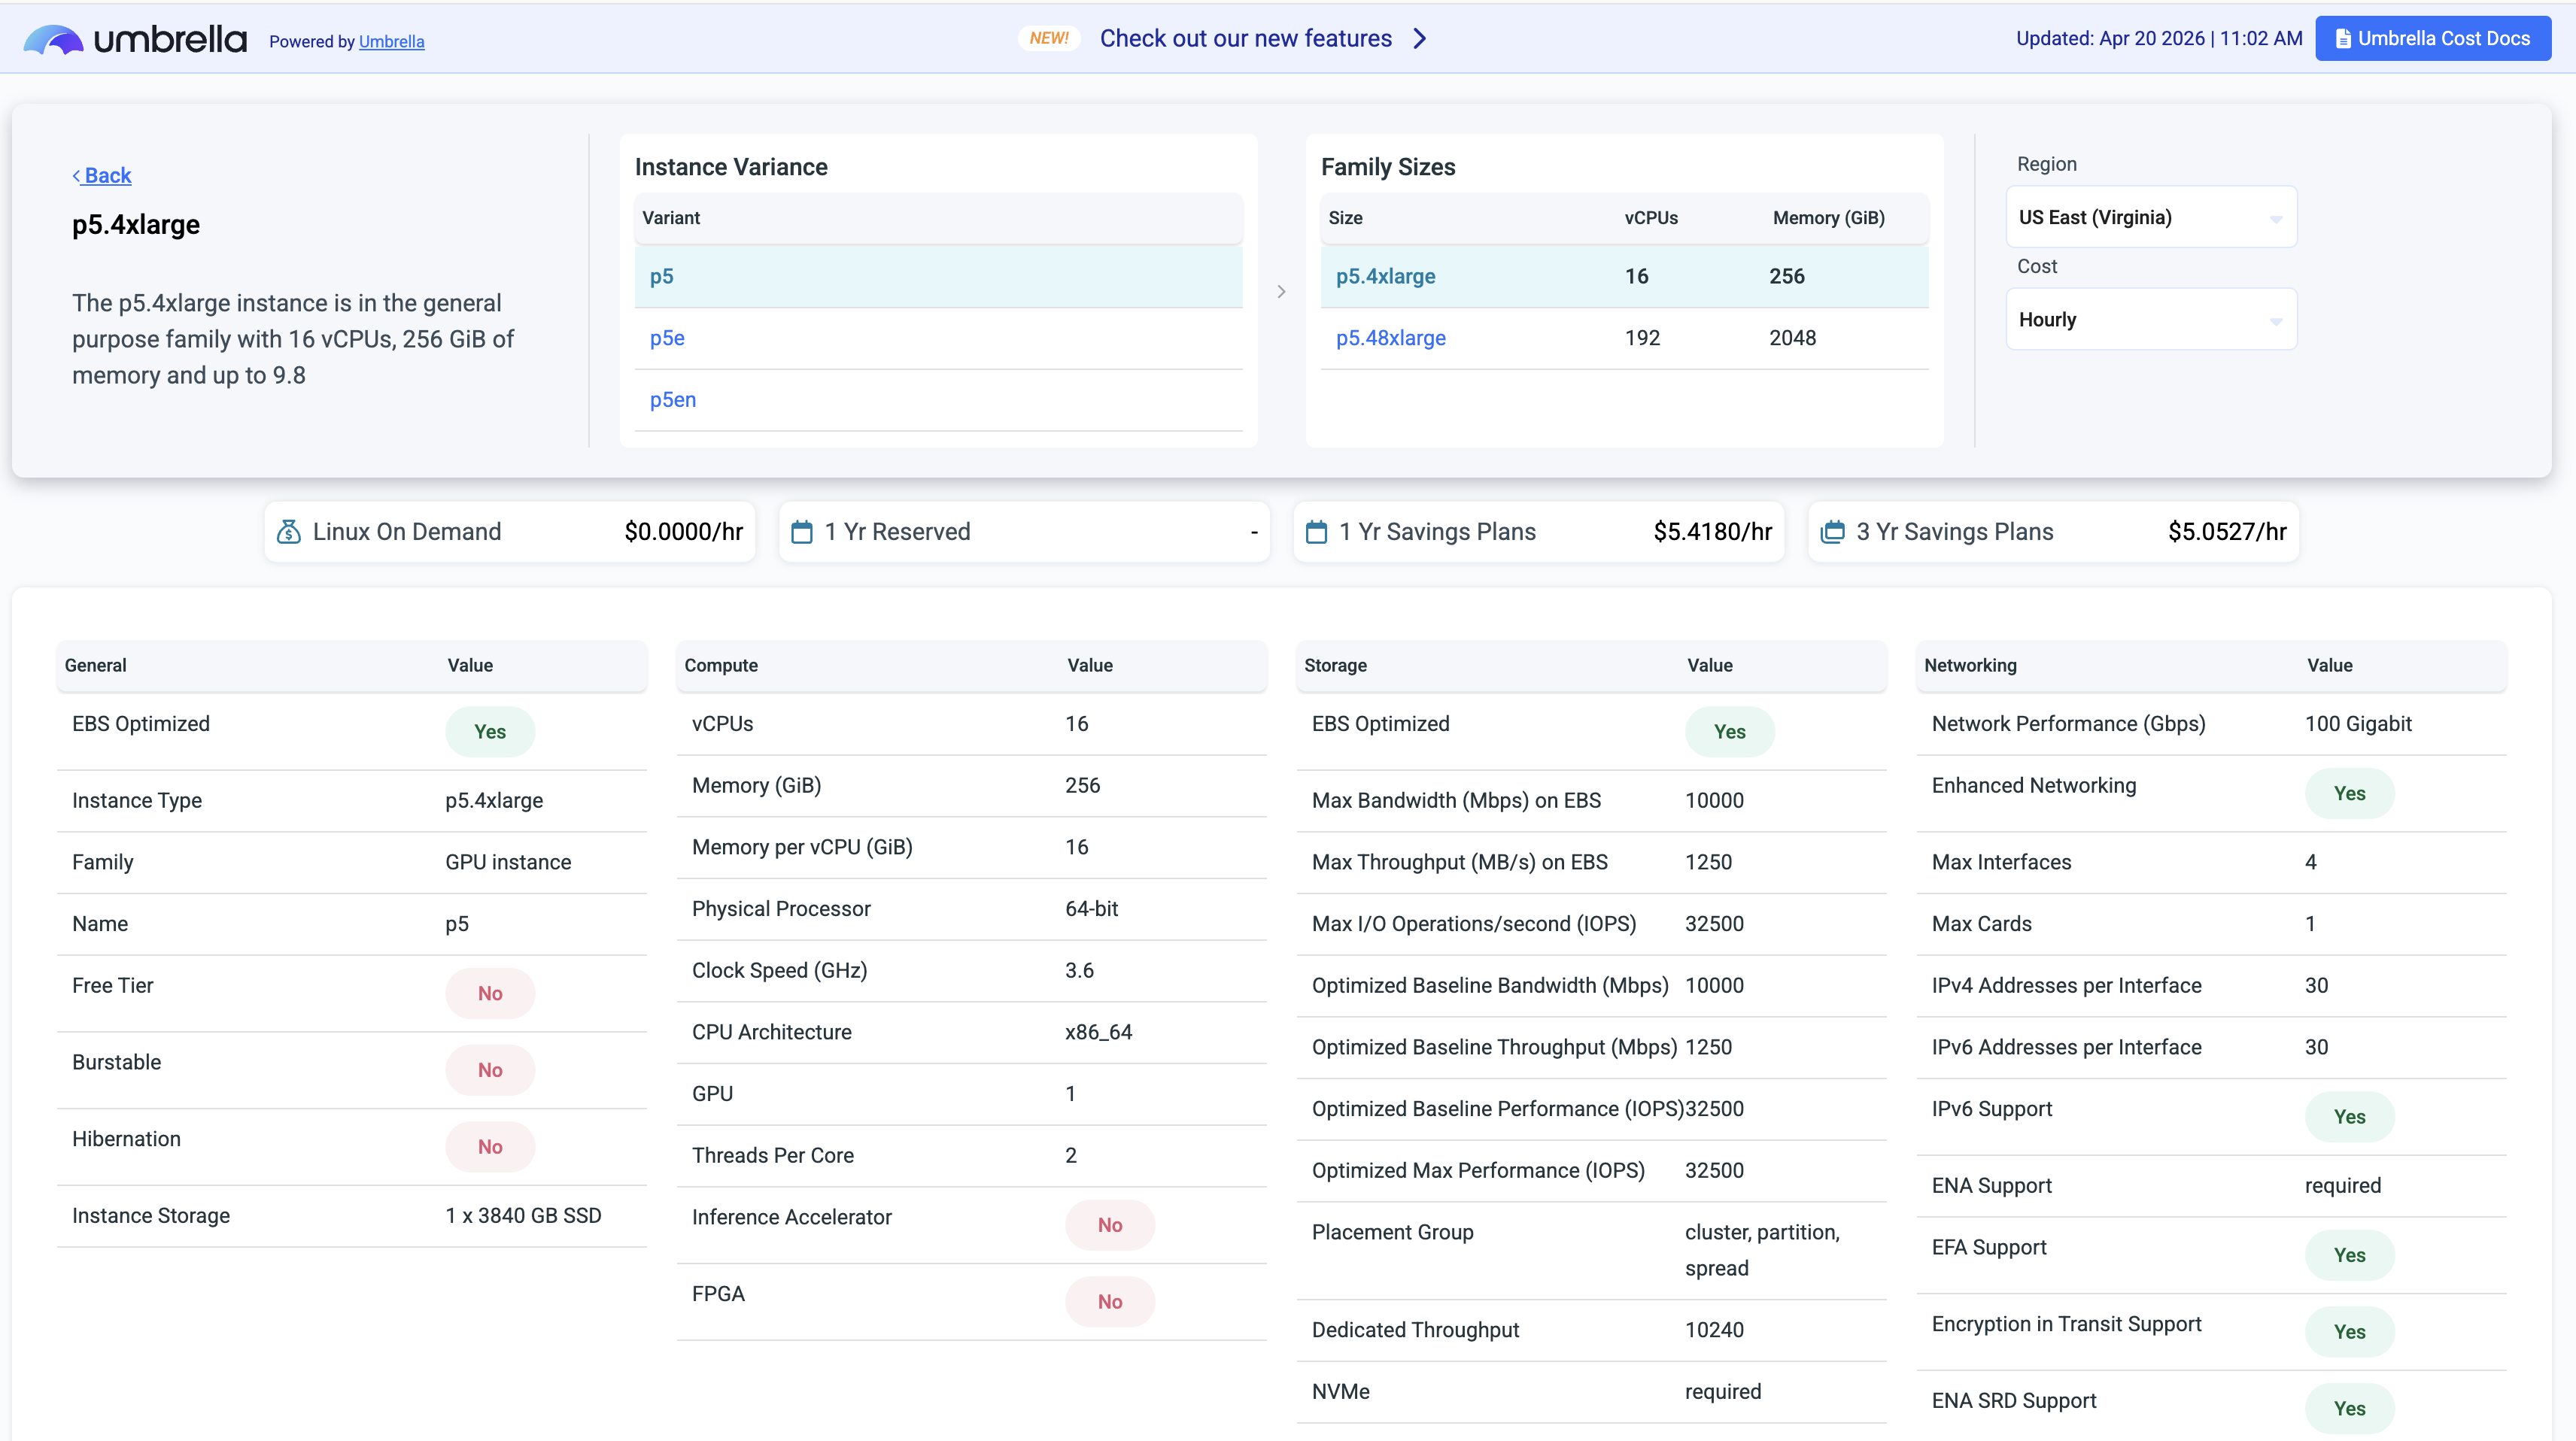The height and width of the screenshot is (1441, 2576).
Task: Click the Umbrella logo icon
Action: pyautogui.click(x=53, y=40)
